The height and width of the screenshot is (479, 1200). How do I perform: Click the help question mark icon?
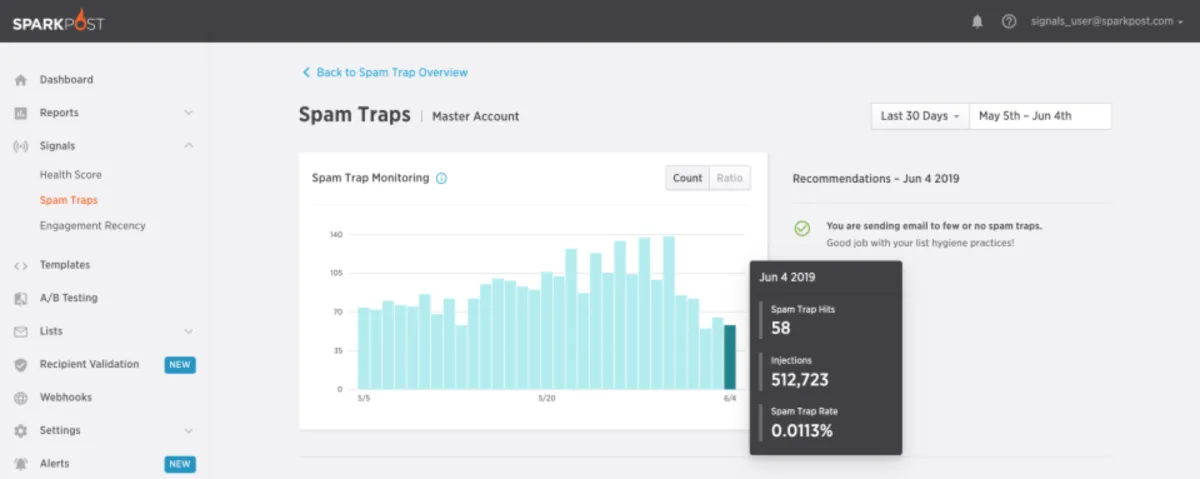tap(1009, 21)
